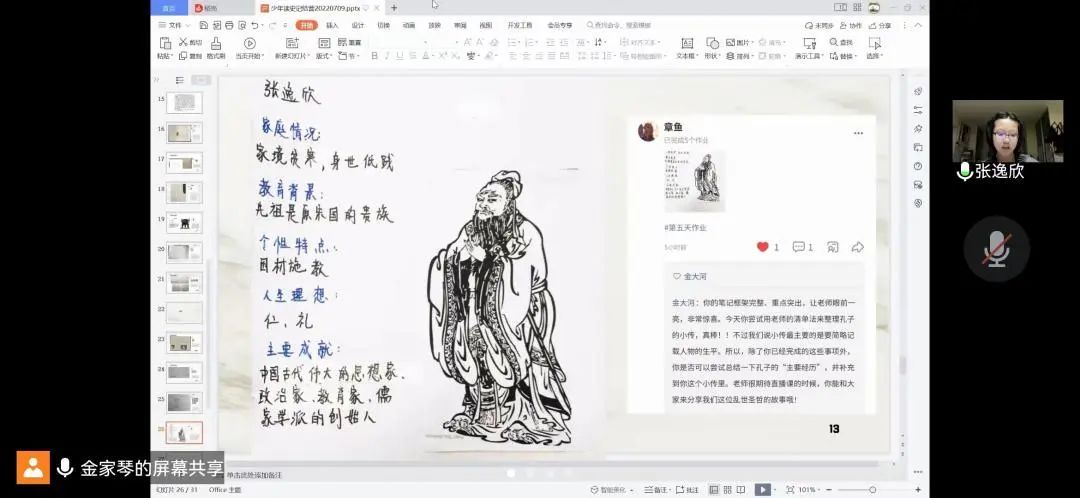The image size is (1080, 498).
Task: Start slideshow from current slide icon
Action: pyautogui.click(x=249, y=43)
